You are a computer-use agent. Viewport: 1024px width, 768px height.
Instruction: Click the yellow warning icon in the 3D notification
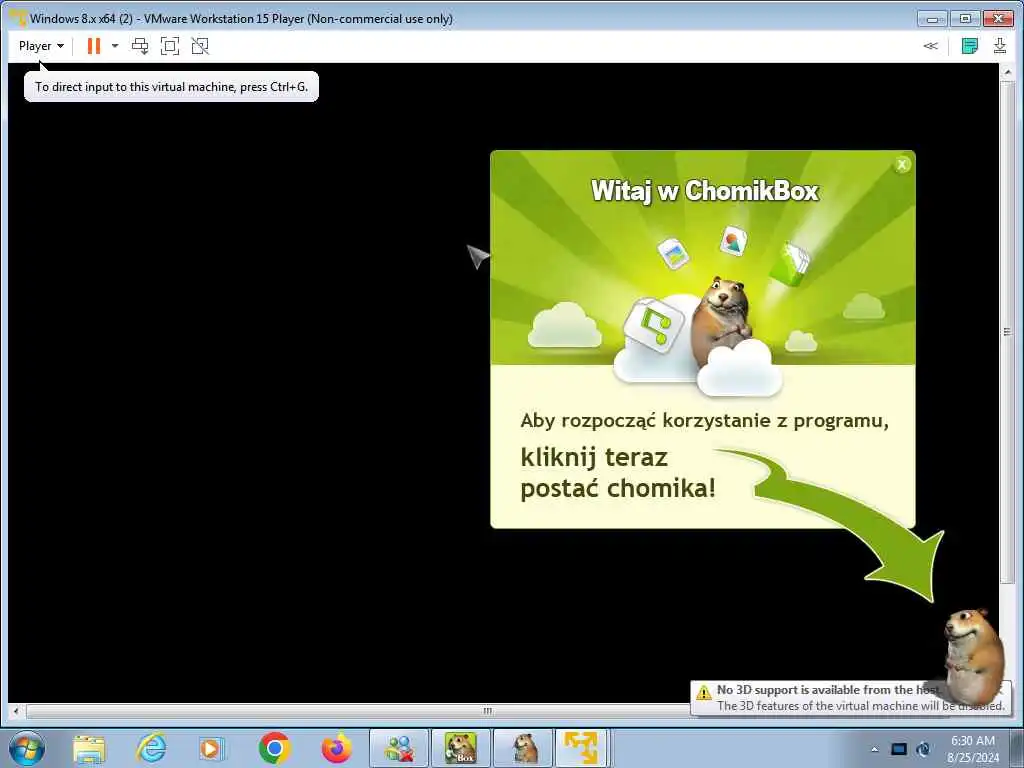(x=703, y=692)
